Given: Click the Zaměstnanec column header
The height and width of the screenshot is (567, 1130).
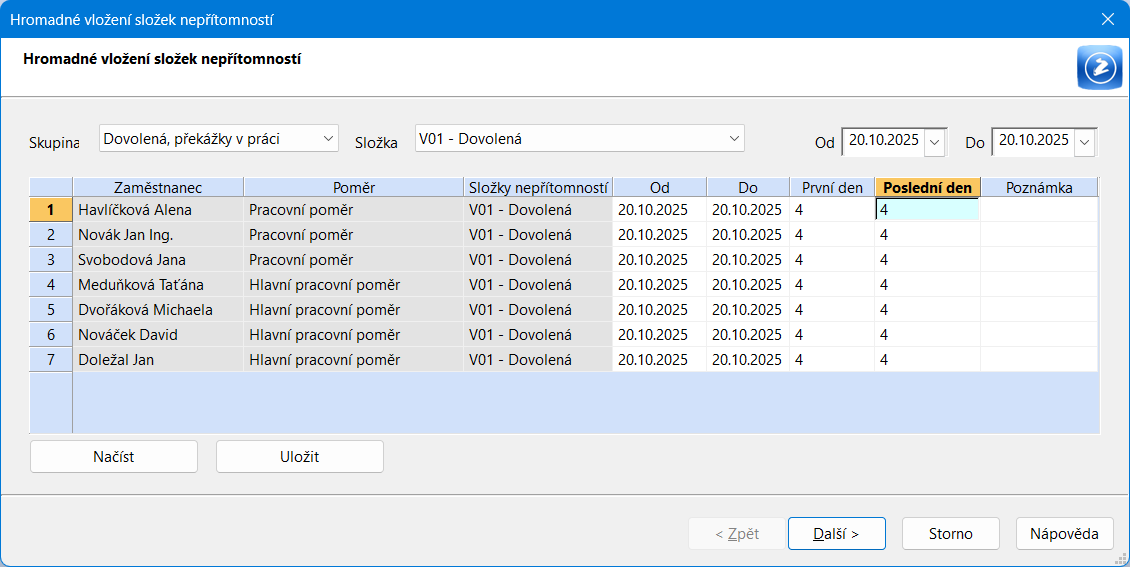Looking at the screenshot, I should pyautogui.click(x=158, y=187).
